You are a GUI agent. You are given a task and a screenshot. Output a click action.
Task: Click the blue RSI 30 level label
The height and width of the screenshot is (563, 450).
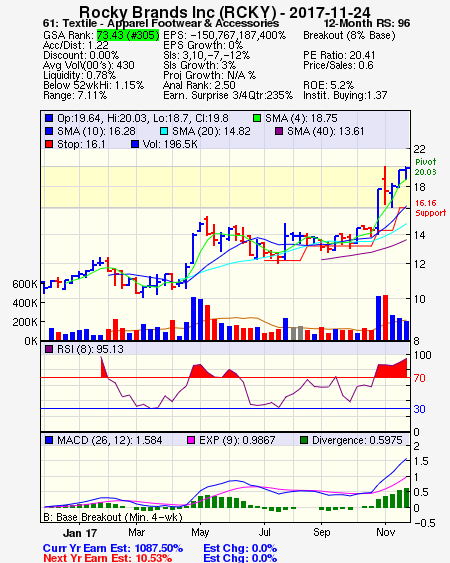coord(419,409)
